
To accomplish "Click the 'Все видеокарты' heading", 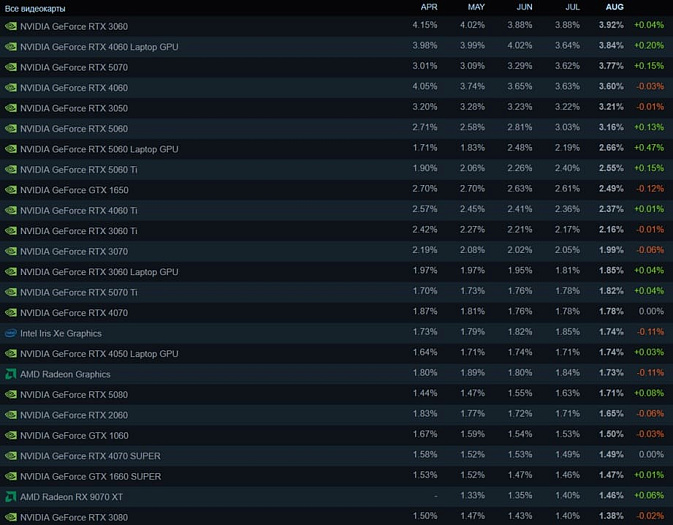I will coord(35,9).
